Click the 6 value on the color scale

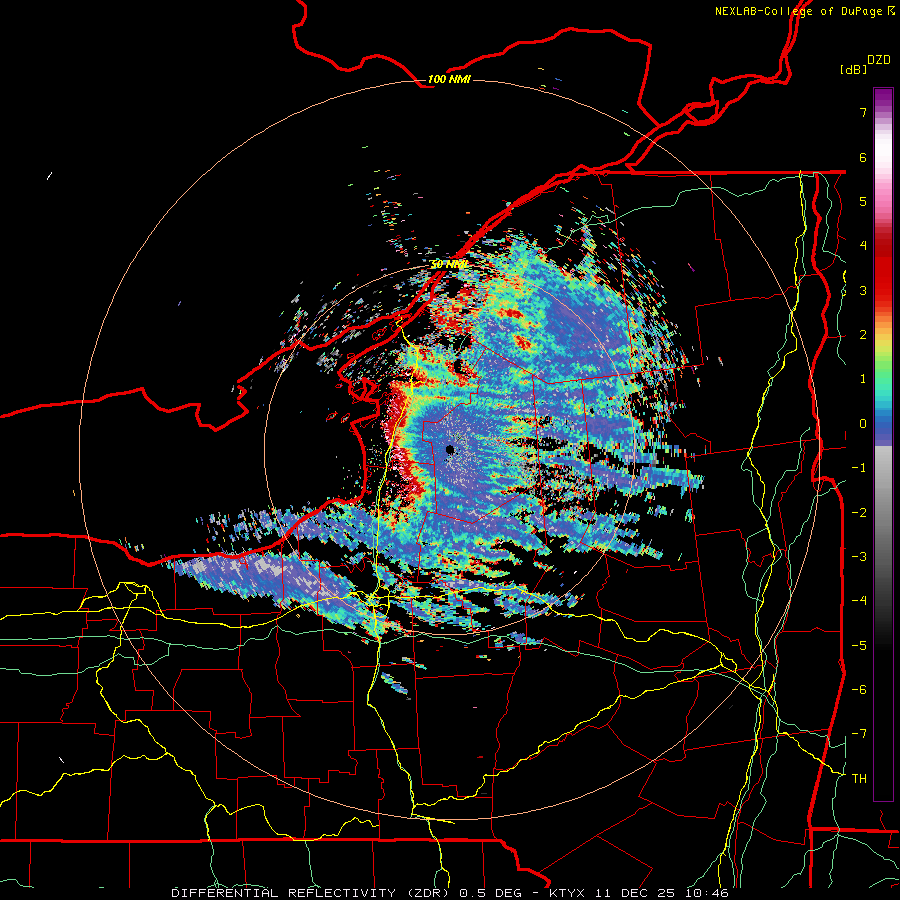coord(863,157)
